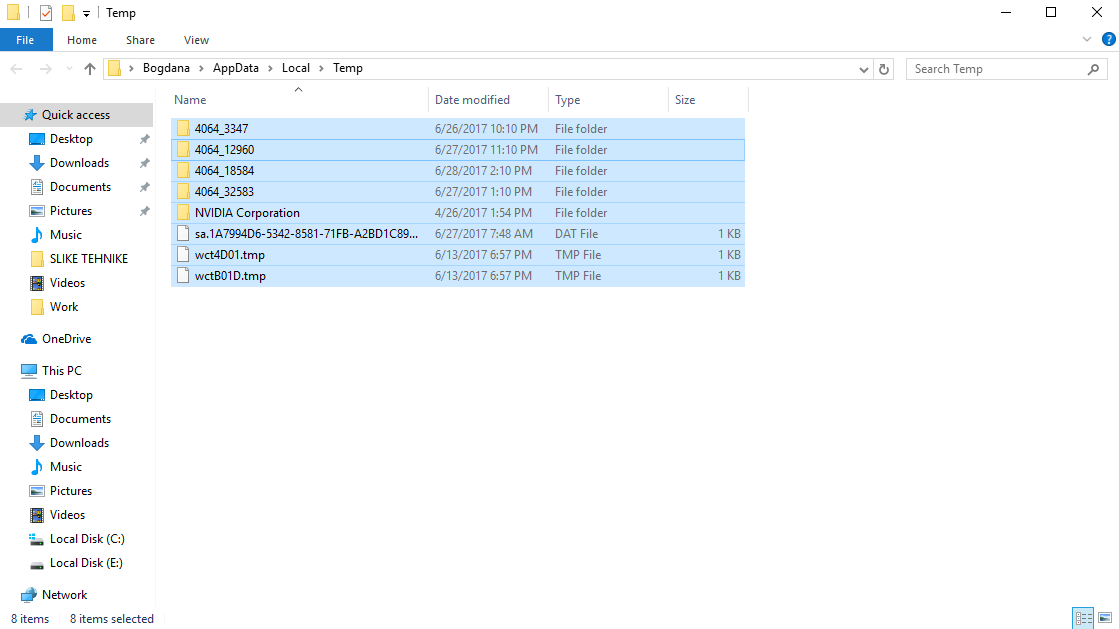
Task: Expand the chevron after Local in breadcrumb
Action: pos(321,69)
